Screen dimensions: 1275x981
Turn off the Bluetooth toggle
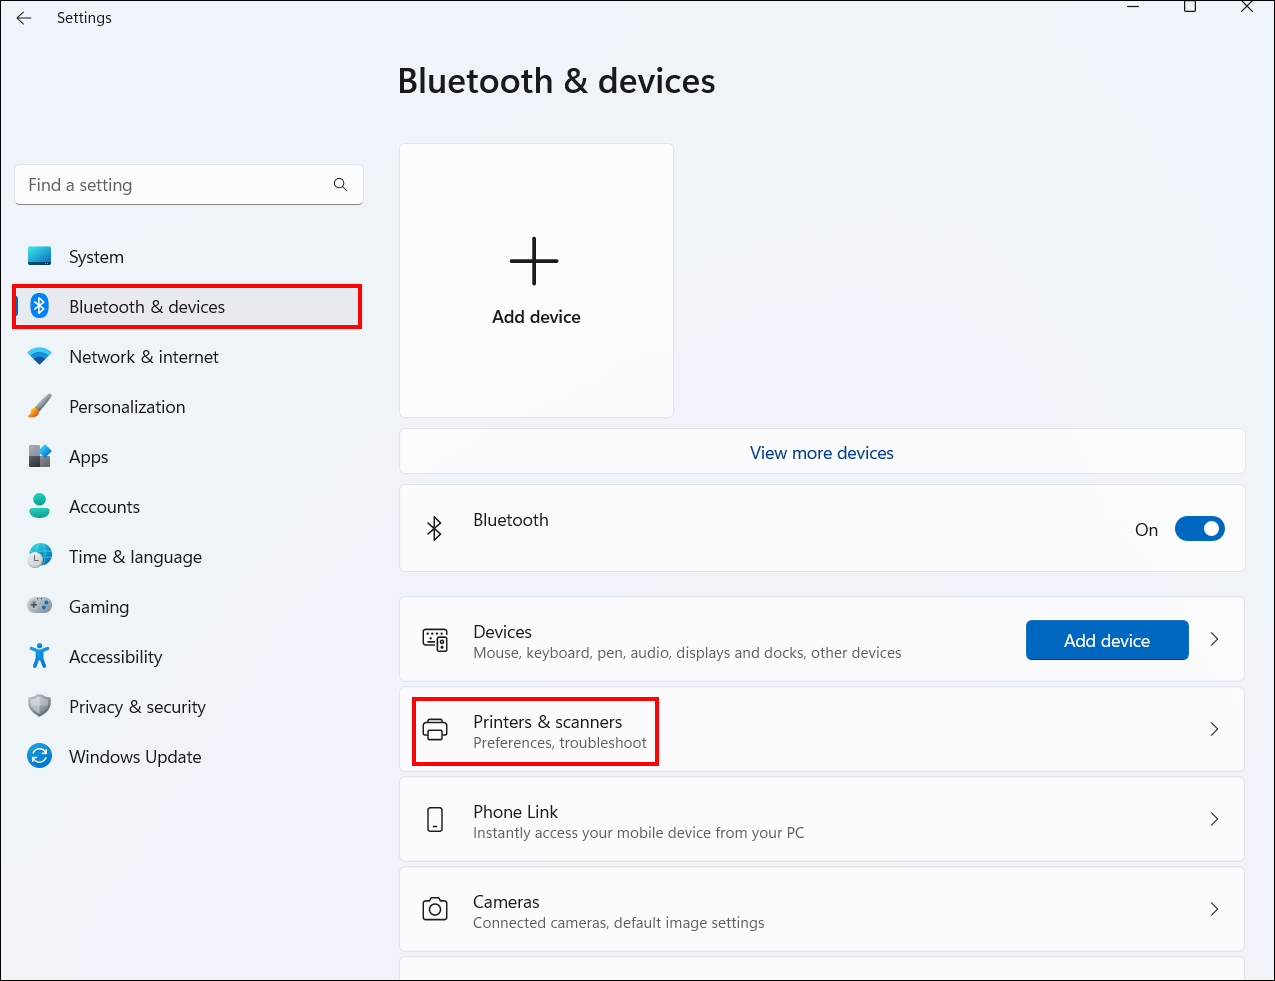1199,529
